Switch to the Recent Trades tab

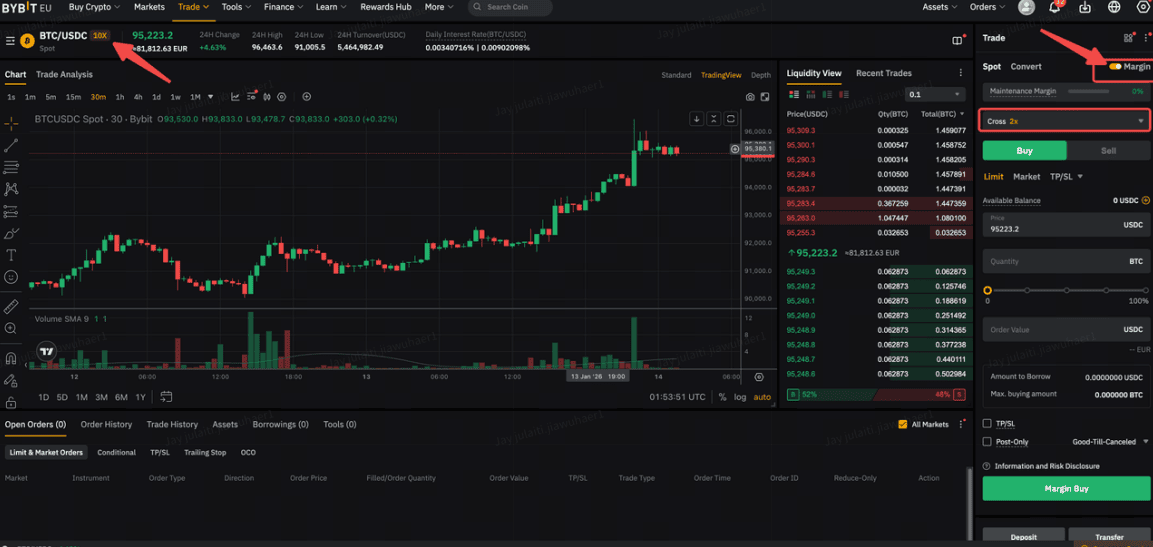click(x=883, y=73)
